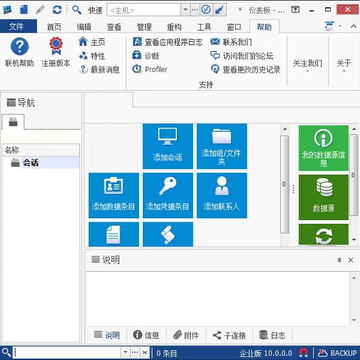Select the 附件 attachments tab
Screen dimensions: 360x360
point(186,335)
